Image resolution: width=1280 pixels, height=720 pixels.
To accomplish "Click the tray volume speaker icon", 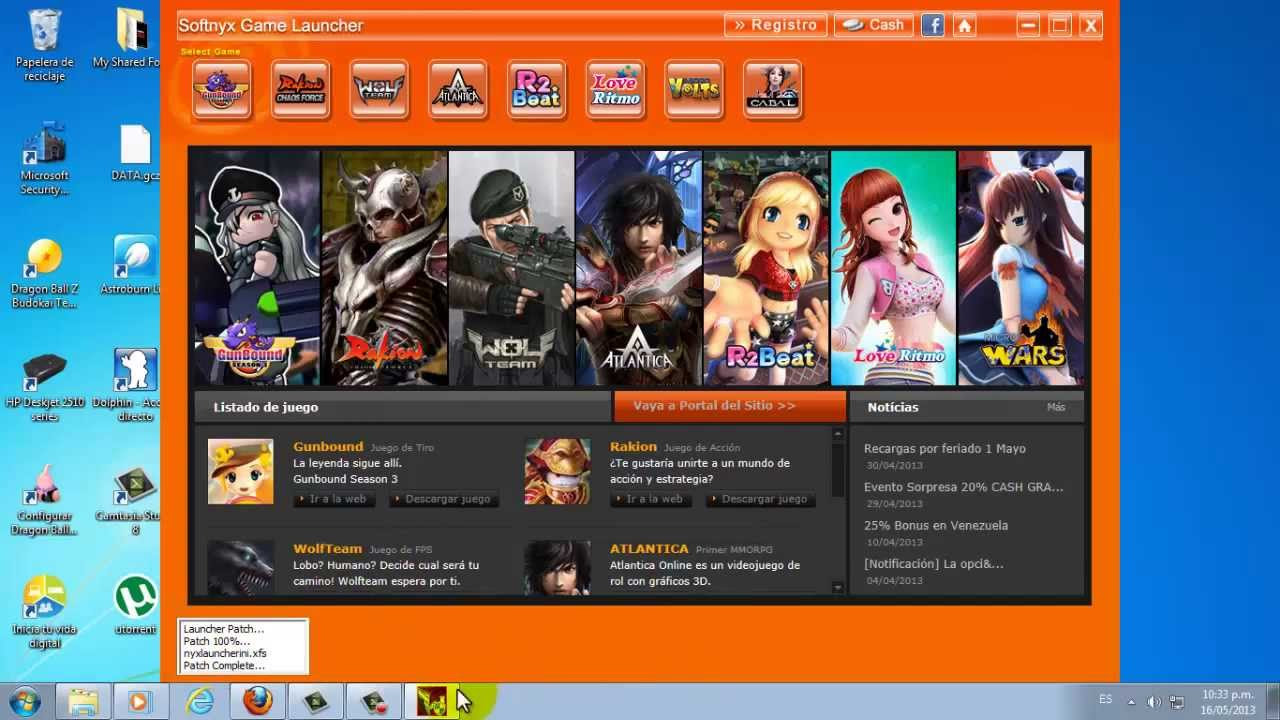I will click(x=1154, y=701).
